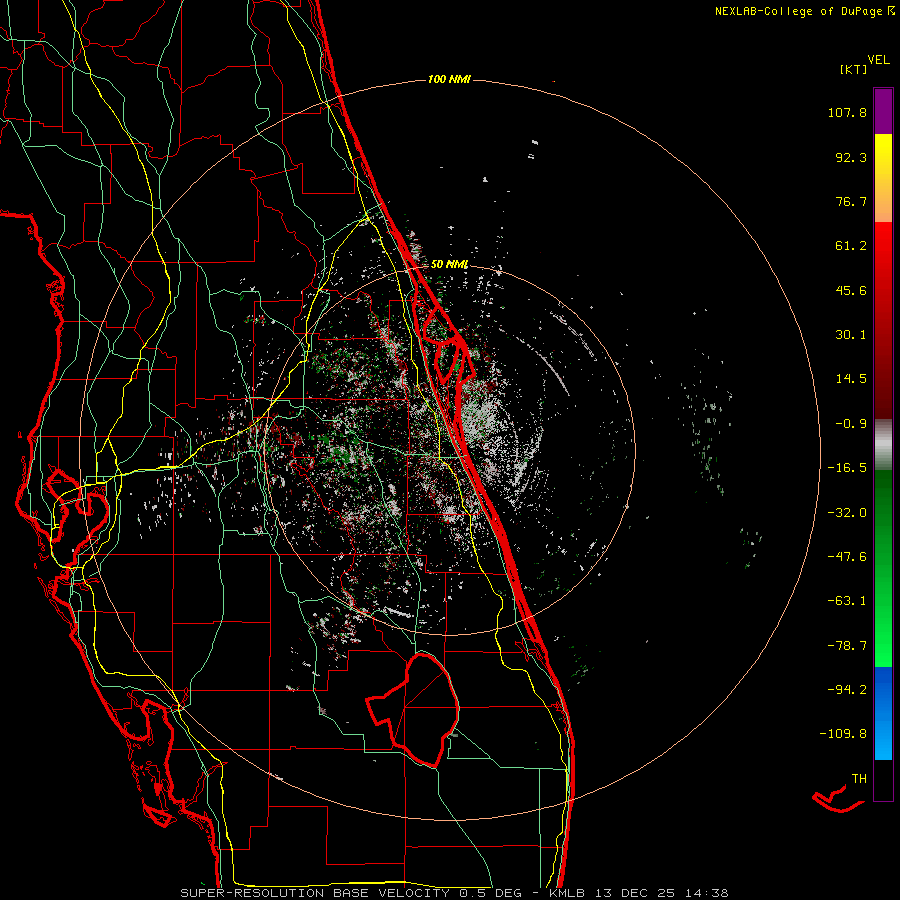
Task: Click the dark red segment of the velocity color bar
Action: pyautogui.click(x=883, y=320)
